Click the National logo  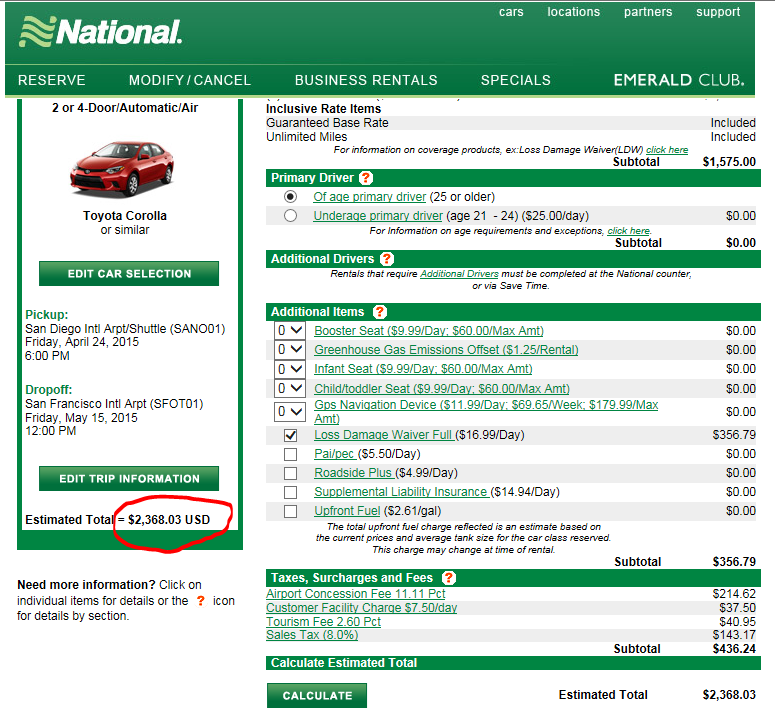[101, 32]
